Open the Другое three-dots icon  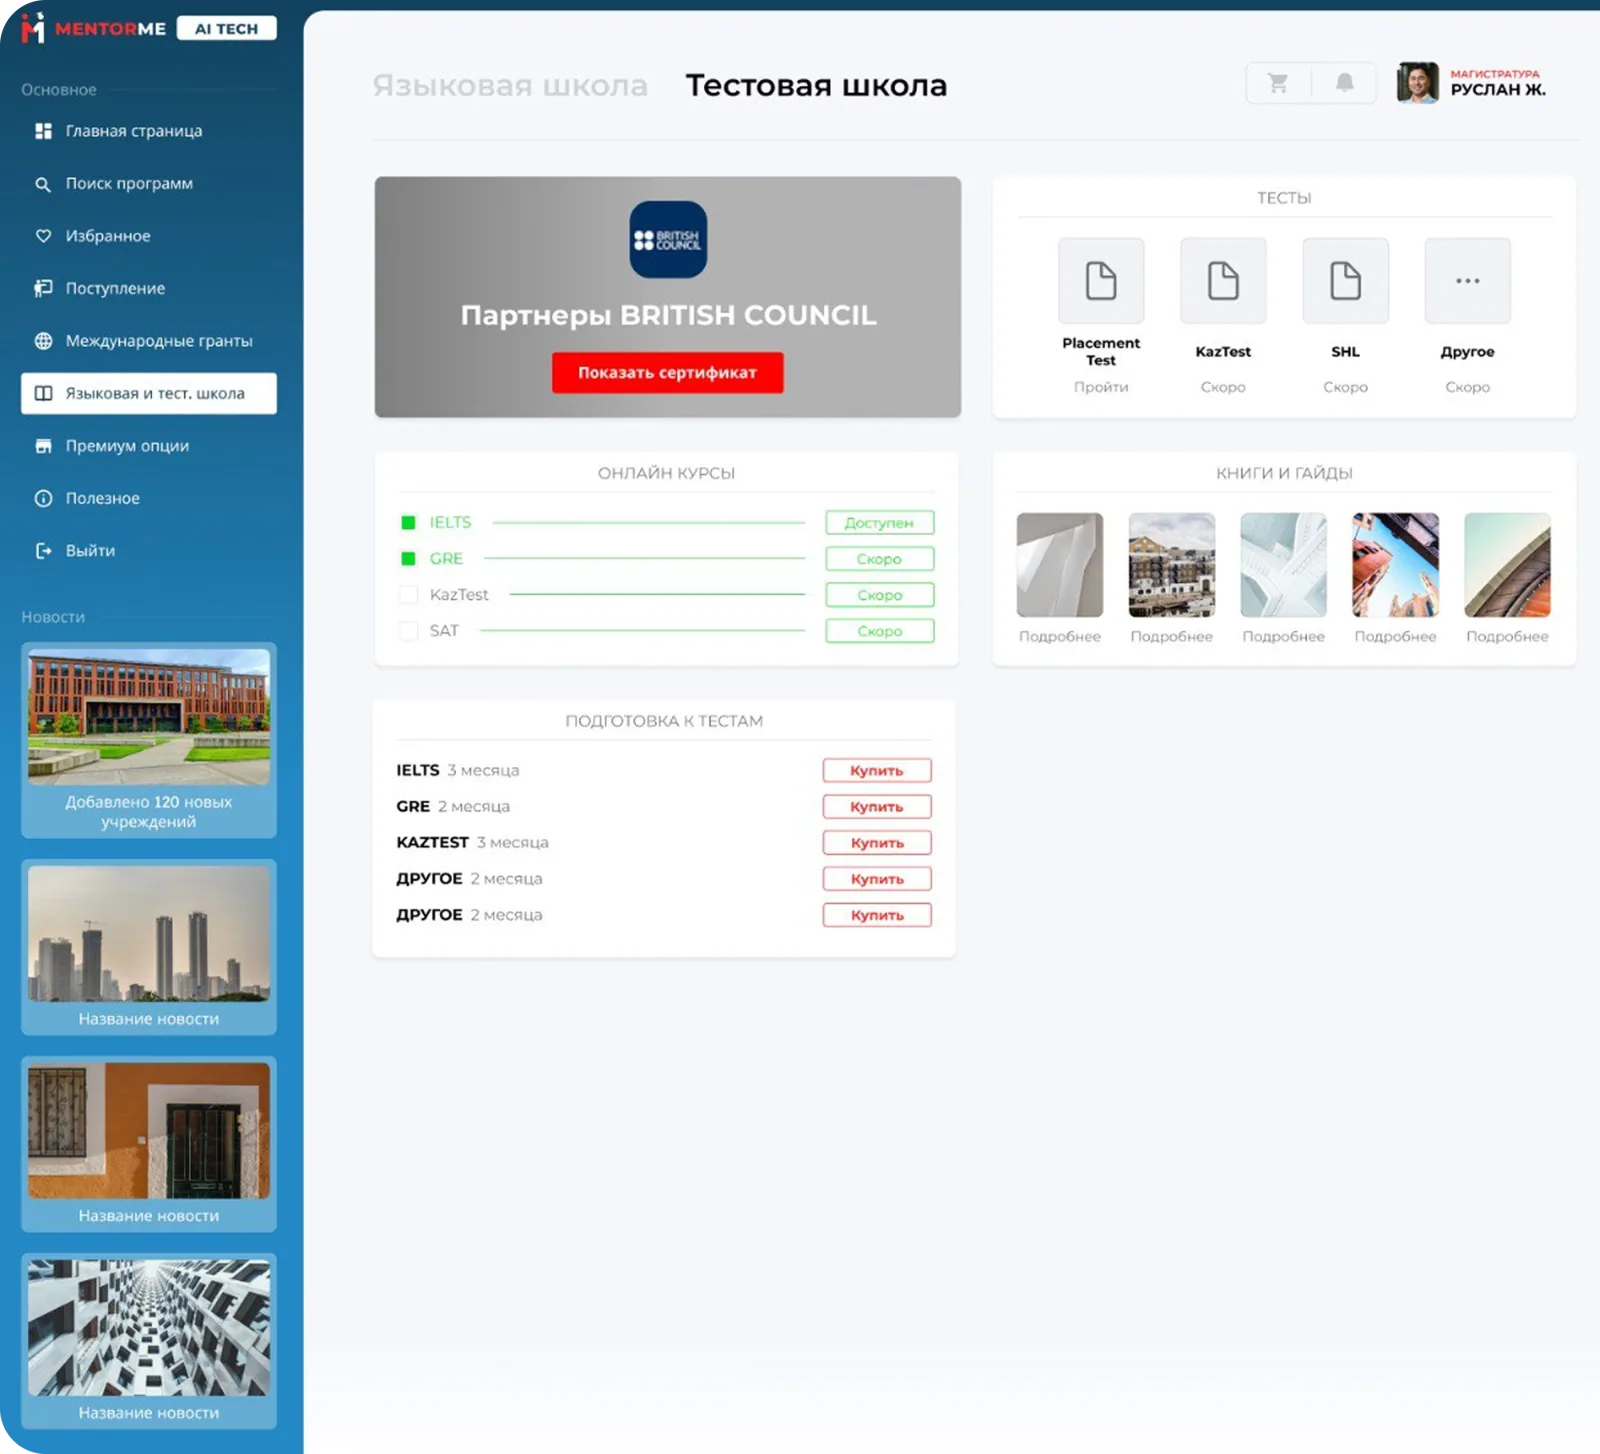pos(1467,281)
